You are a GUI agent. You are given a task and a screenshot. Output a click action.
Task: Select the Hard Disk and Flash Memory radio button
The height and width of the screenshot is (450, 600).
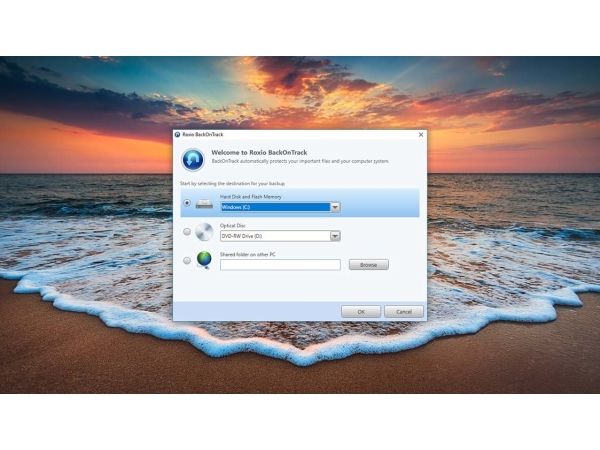186,204
